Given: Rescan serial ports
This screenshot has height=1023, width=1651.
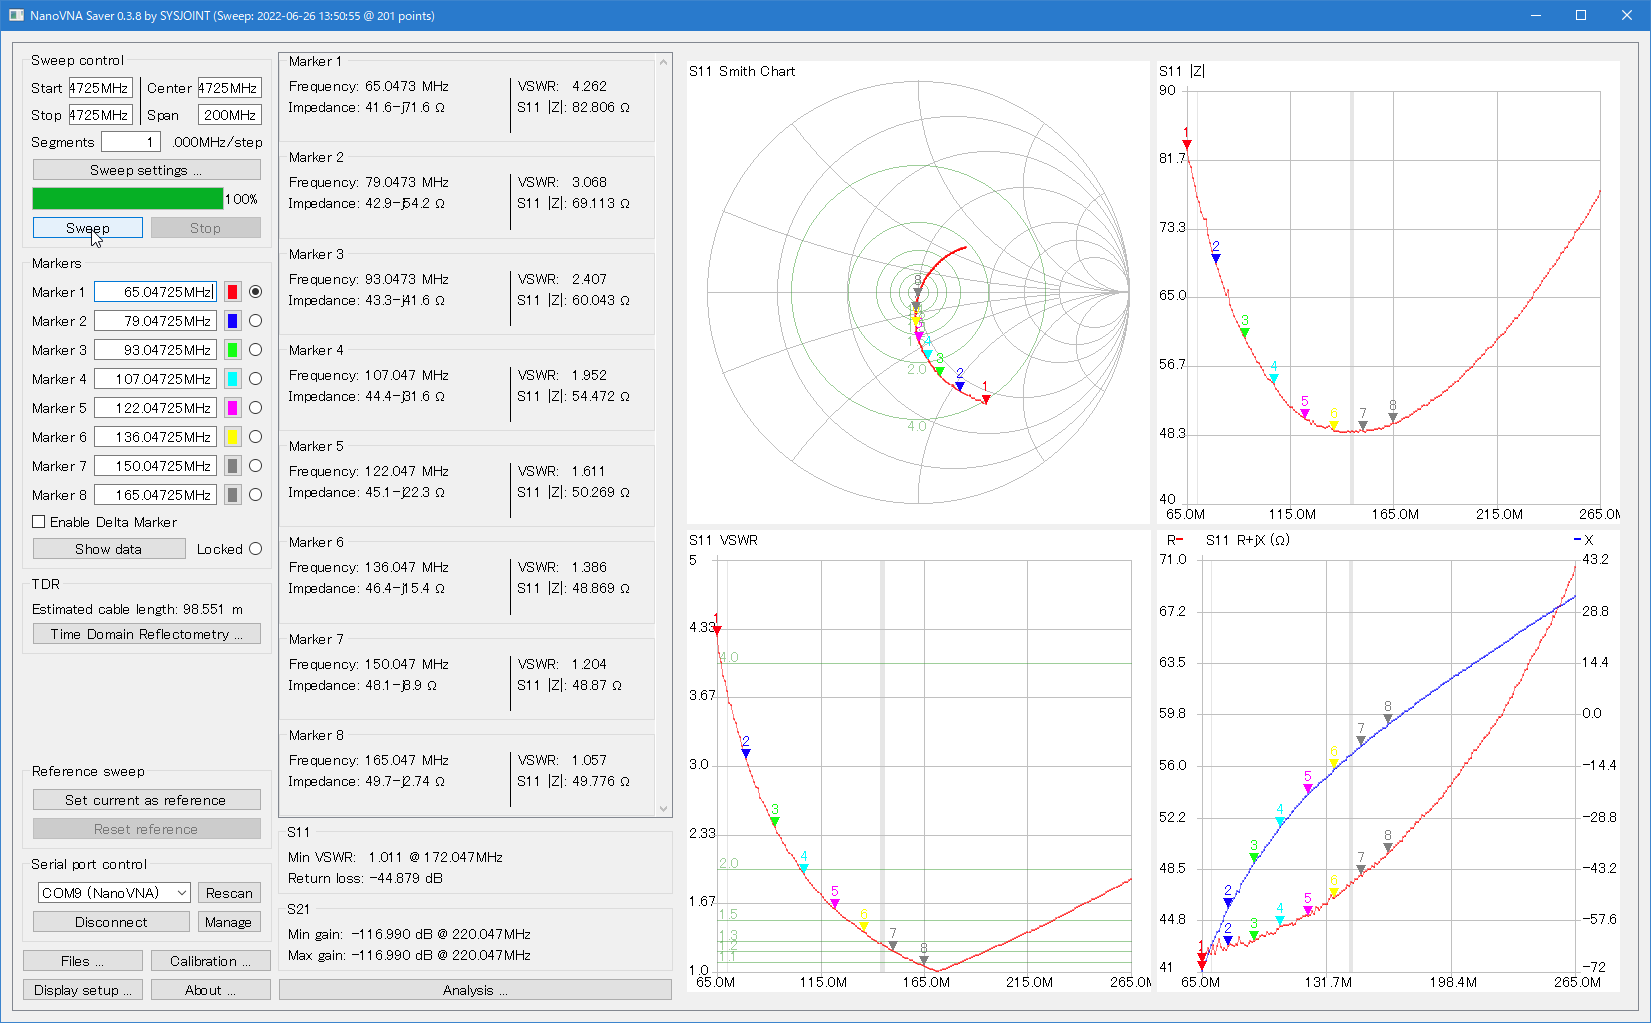Looking at the screenshot, I should [229, 893].
